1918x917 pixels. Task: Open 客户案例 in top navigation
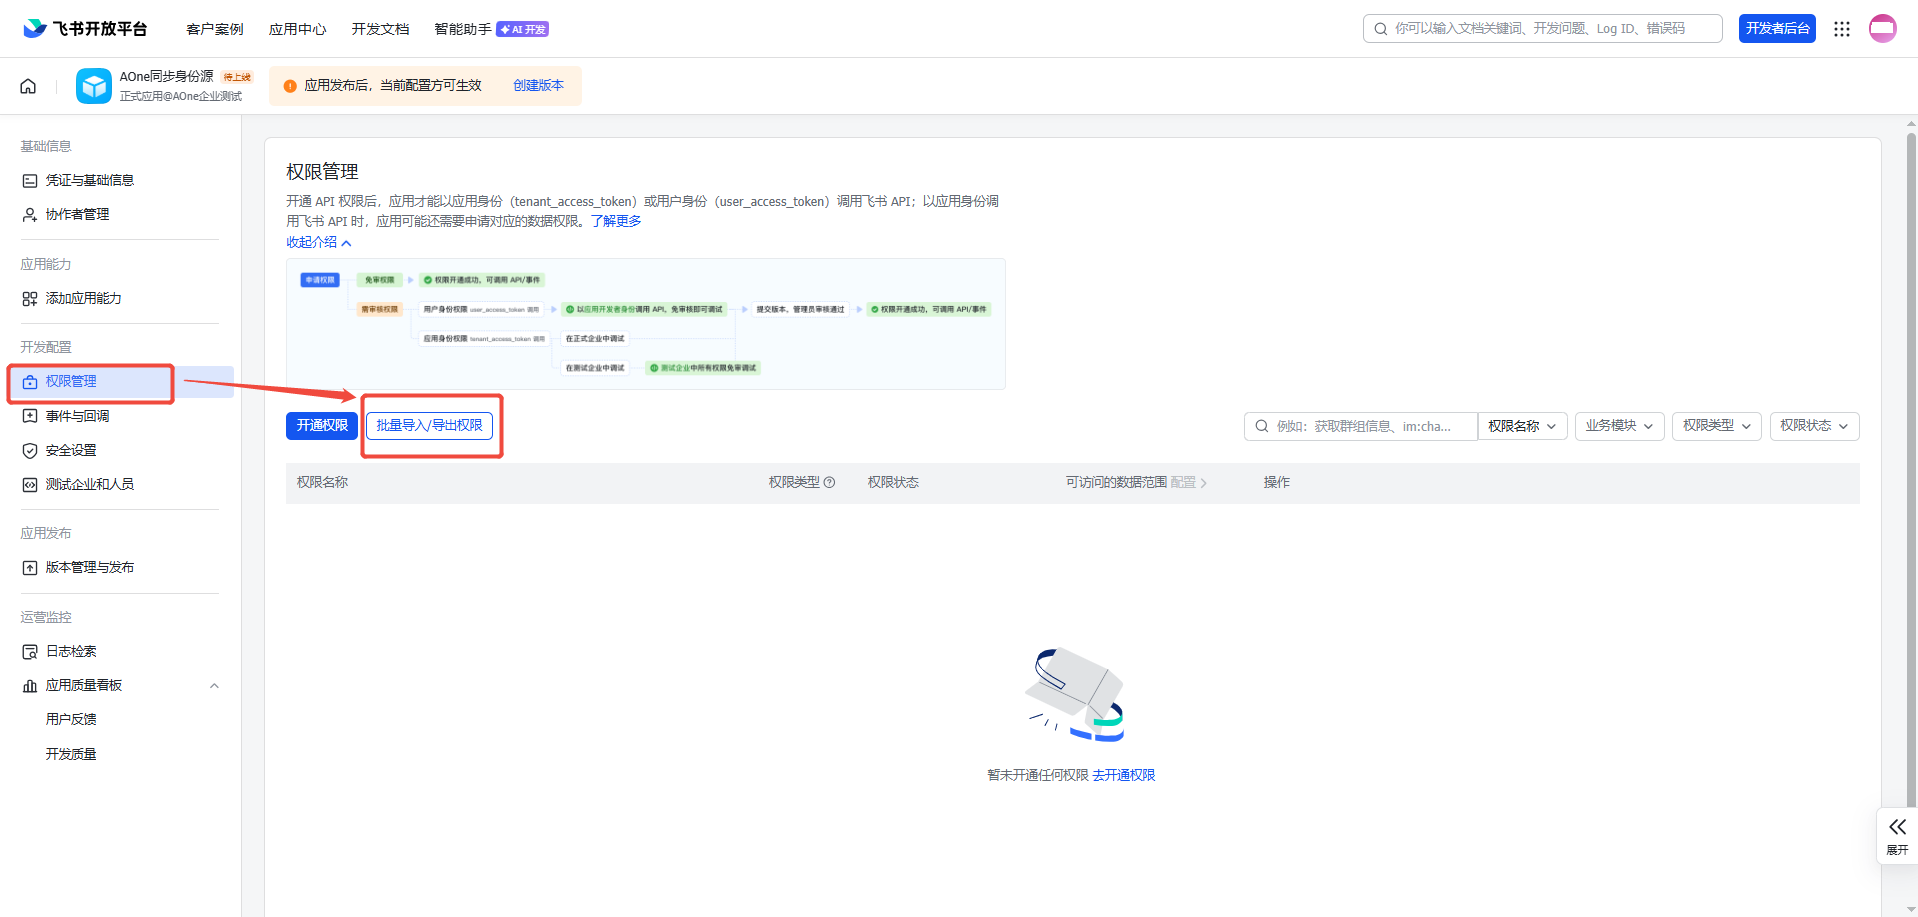coord(215,29)
